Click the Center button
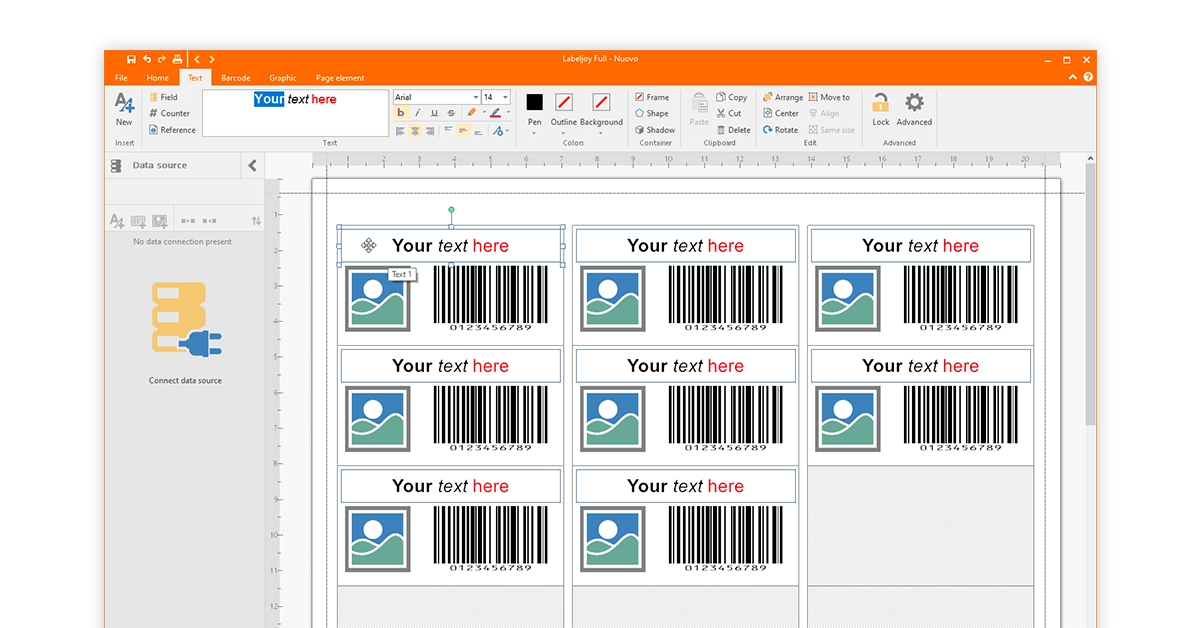The width and height of the screenshot is (1200, 628). (781, 113)
